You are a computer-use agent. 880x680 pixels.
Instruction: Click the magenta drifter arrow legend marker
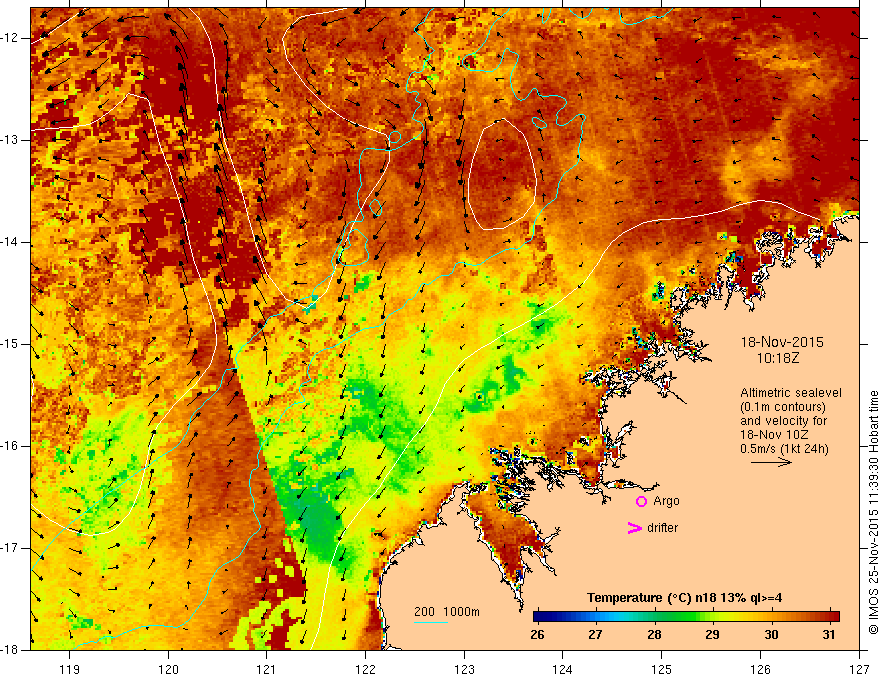pos(635,528)
